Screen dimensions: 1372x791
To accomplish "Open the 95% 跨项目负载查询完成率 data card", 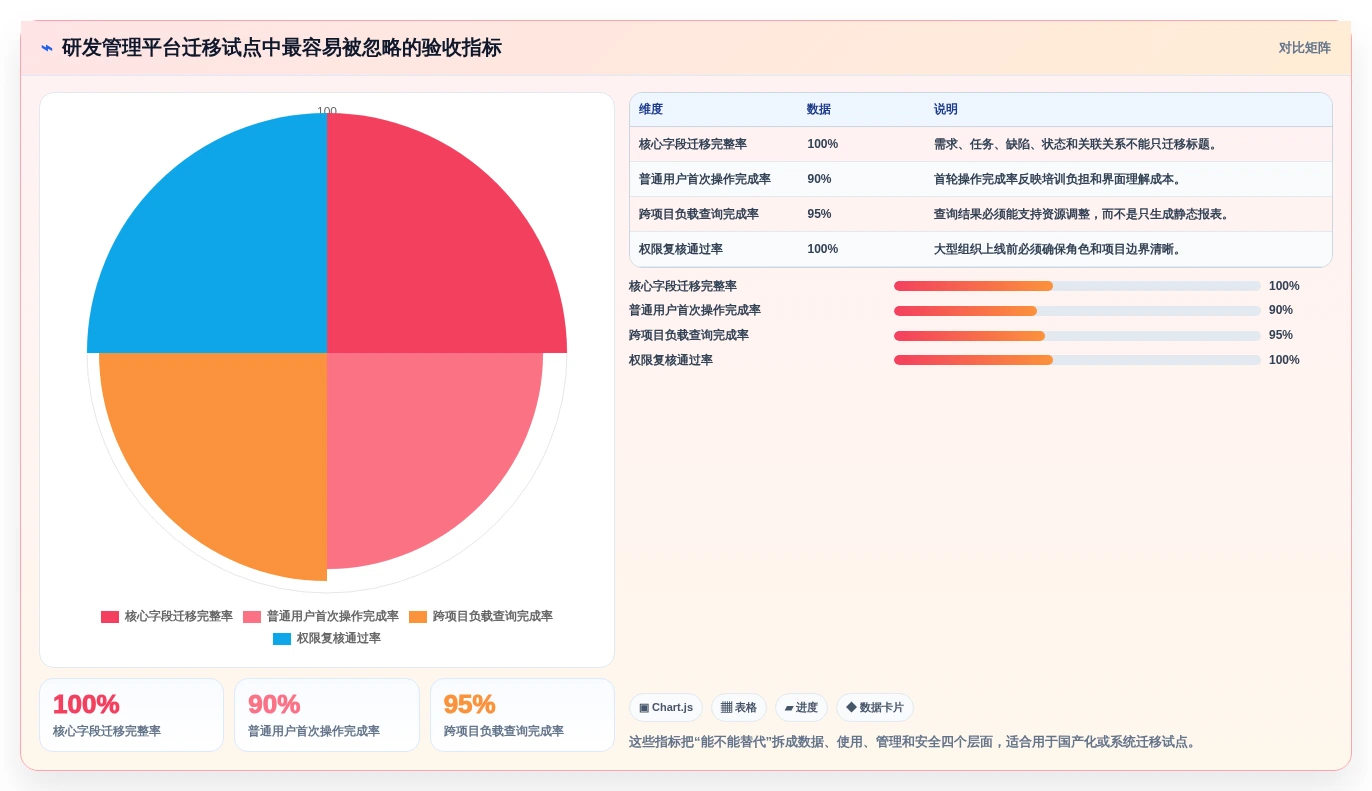I will [x=522, y=715].
